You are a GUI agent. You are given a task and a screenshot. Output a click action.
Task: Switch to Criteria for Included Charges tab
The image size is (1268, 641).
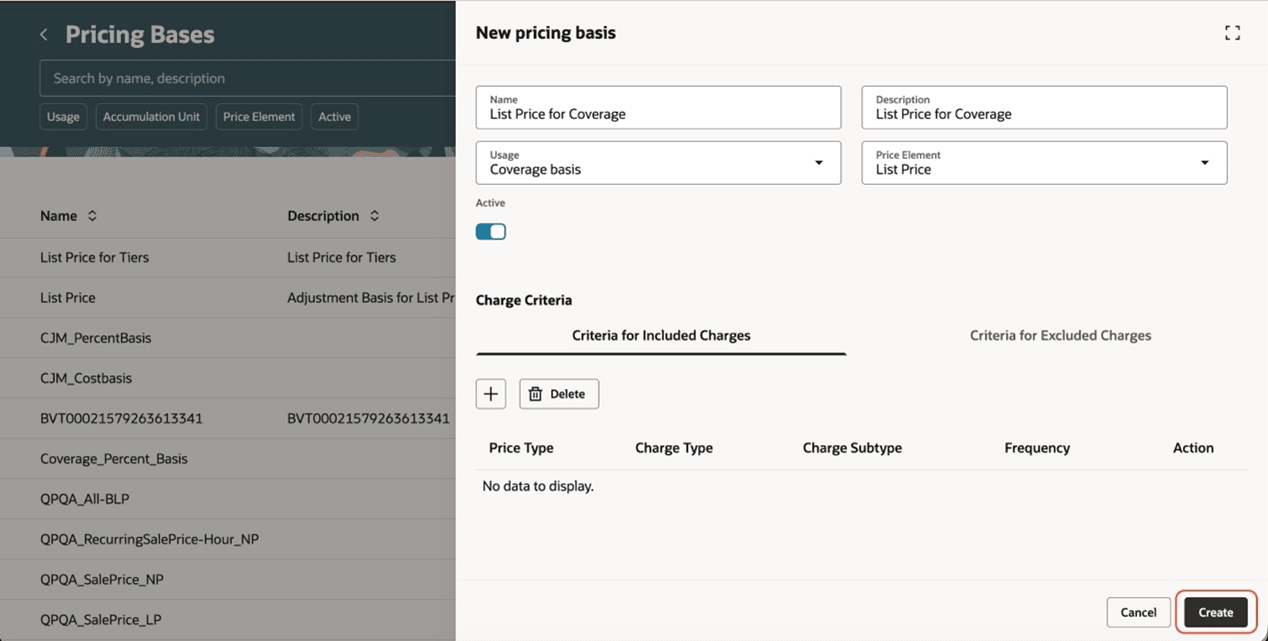tap(661, 336)
